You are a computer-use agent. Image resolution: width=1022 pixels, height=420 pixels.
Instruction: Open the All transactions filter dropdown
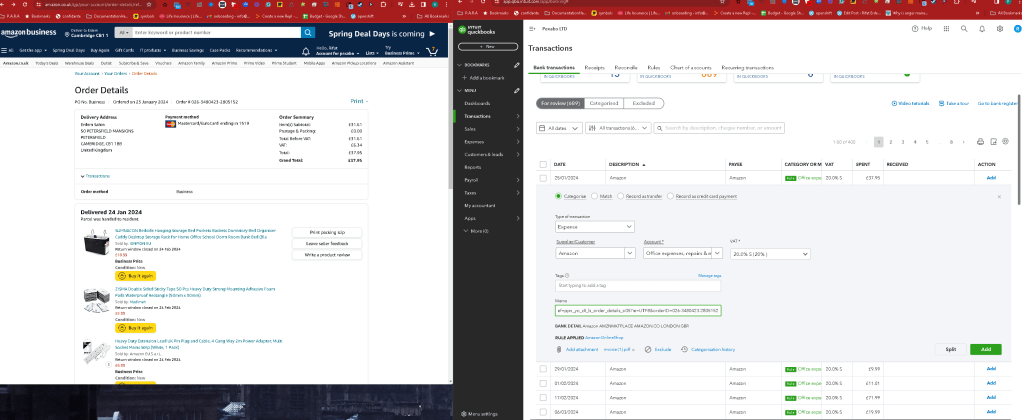tap(618, 128)
